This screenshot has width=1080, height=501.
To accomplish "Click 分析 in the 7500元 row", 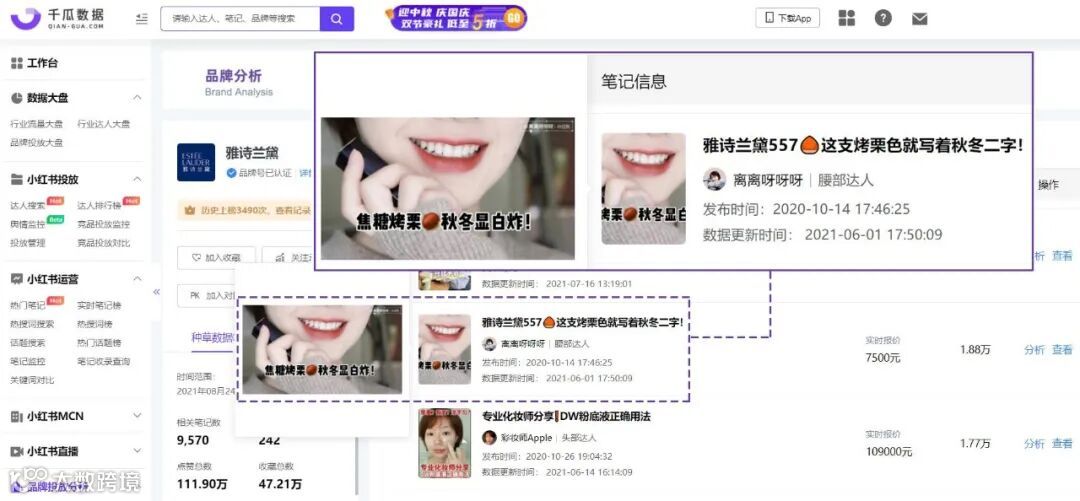I will tap(1034, 349).
